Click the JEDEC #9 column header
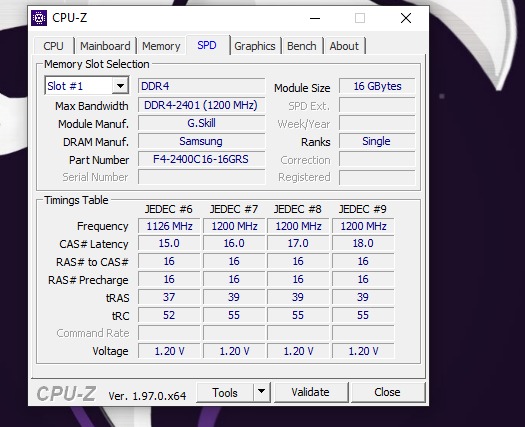 363,209
